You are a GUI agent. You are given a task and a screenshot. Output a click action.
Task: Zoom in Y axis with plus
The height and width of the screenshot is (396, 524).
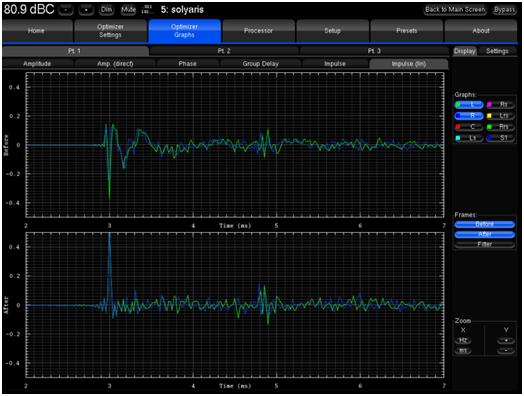pos(506,340)
